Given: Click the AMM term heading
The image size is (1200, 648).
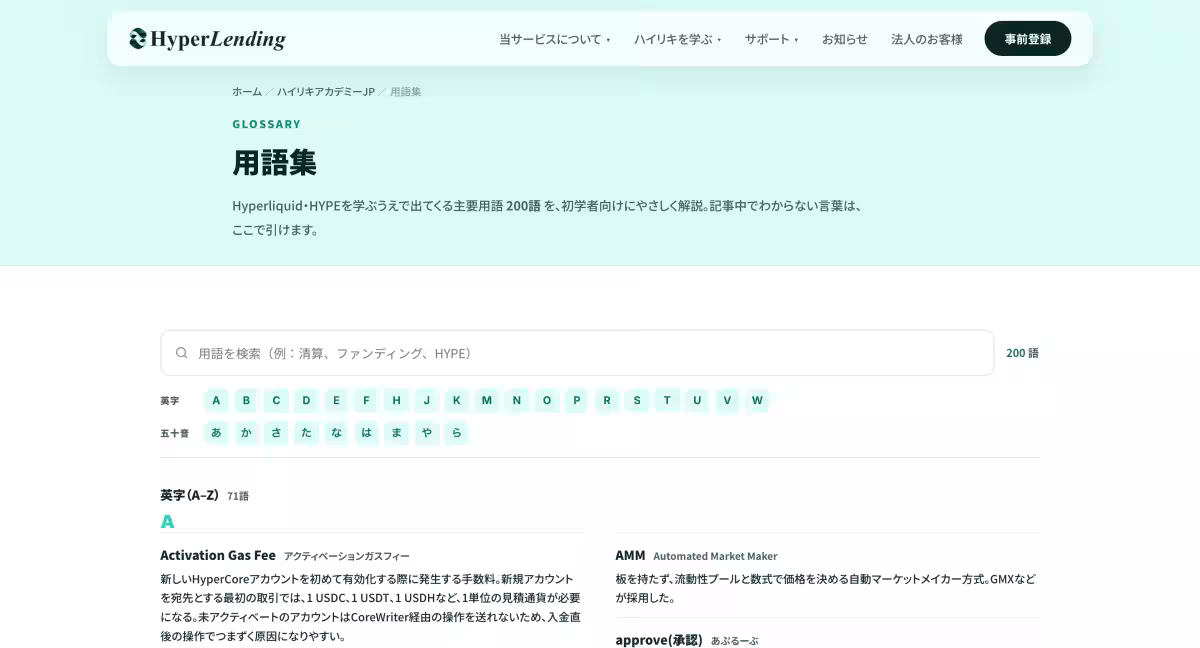Looking at the screenshot, I should (630, 555).
